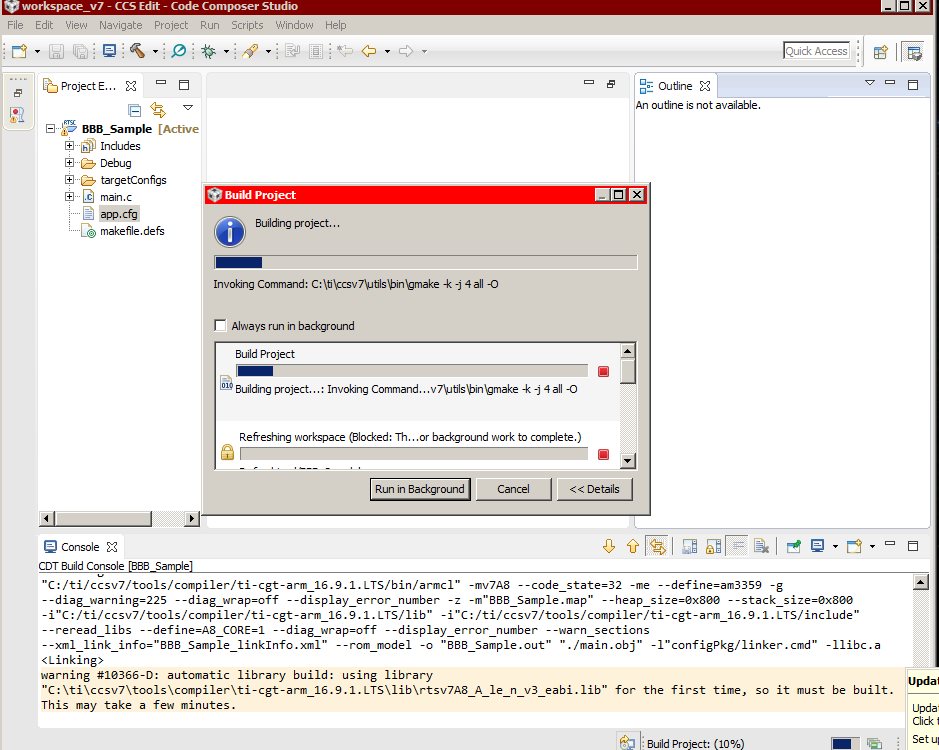Screen dimensions: 939x750
Task: Open the Project menu
Action: click(x=171, y=25)
